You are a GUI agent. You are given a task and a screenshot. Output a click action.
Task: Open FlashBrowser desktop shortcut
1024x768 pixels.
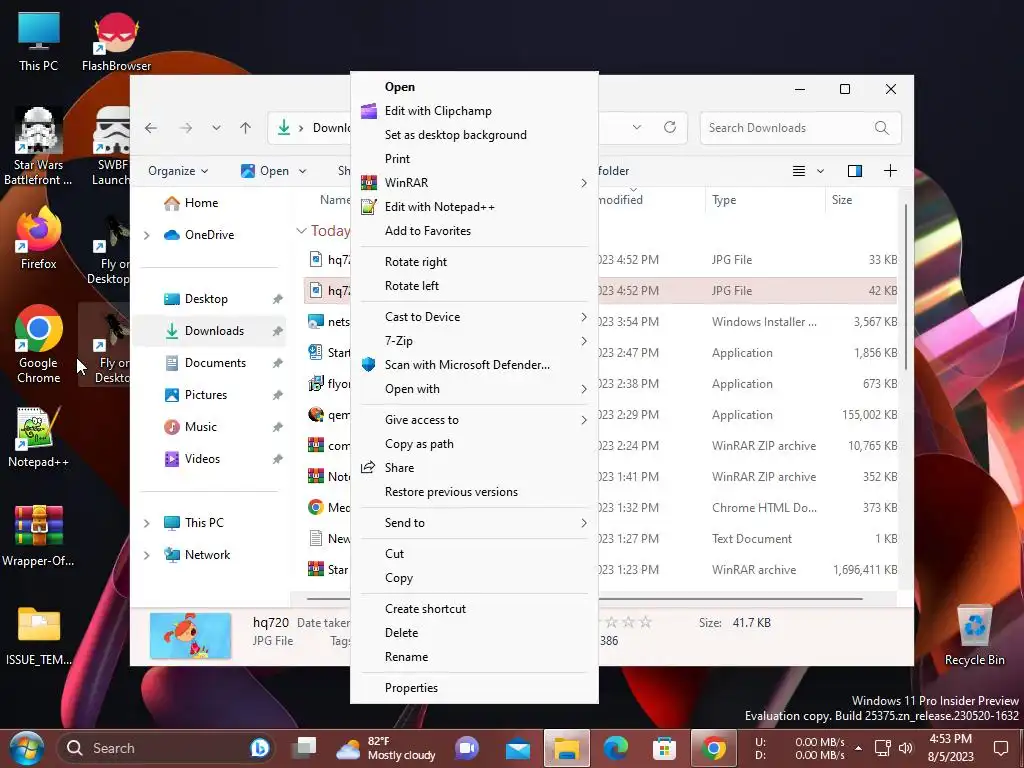[x=116, y=41]
